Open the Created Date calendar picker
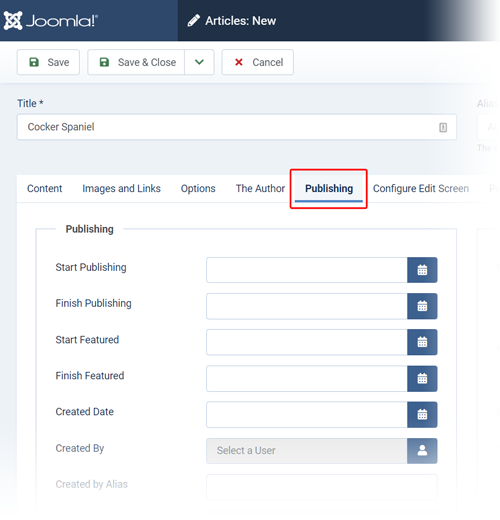Screen dimensions: 500x520 click(x=422, y=415)
